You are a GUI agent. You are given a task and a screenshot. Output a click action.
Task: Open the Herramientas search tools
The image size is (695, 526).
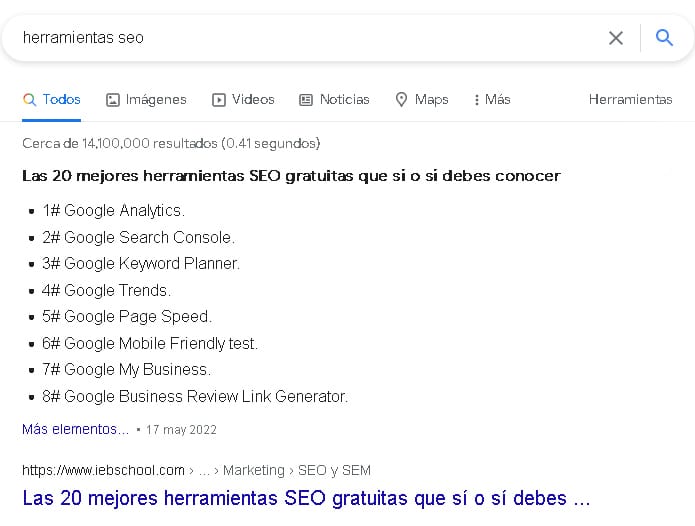[630, 99]
